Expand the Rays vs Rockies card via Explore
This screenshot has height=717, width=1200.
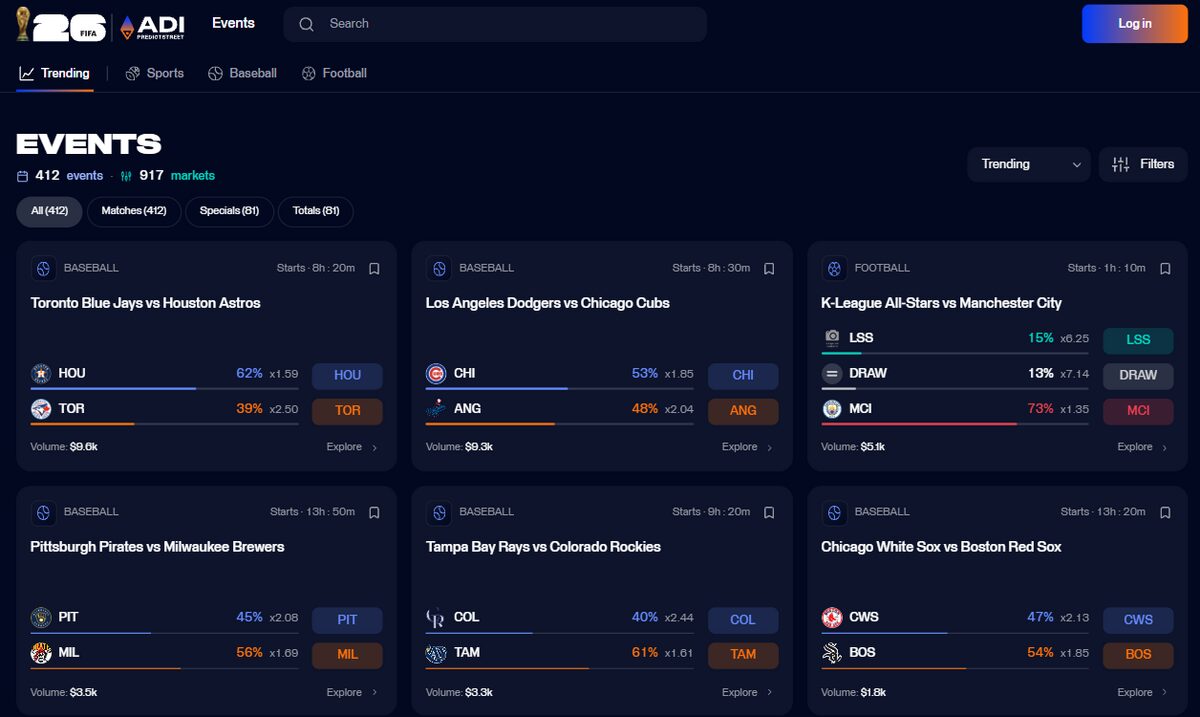(x=748, y=692)
